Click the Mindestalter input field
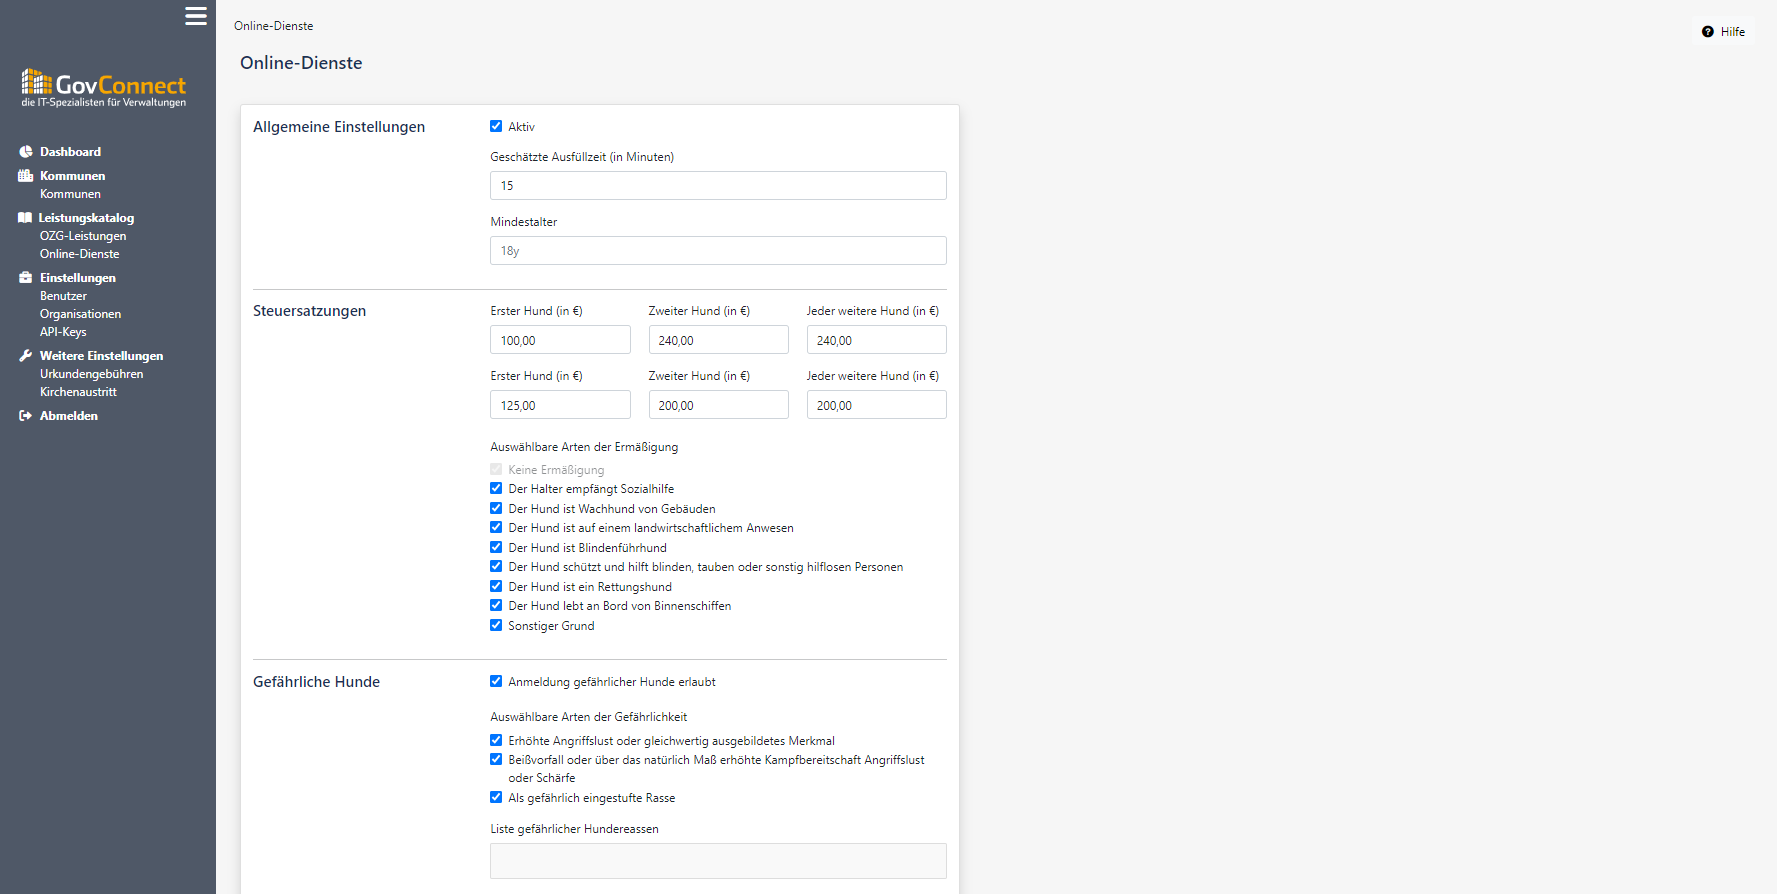Image resolution: width=1777 pixels, height=894 pixels. (x=718, y=250)
